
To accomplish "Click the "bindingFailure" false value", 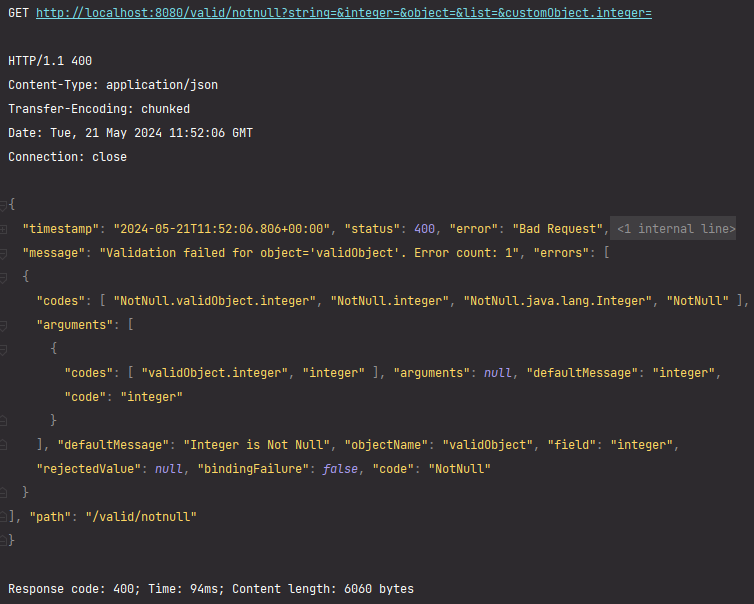I will (x=340, y=469).
